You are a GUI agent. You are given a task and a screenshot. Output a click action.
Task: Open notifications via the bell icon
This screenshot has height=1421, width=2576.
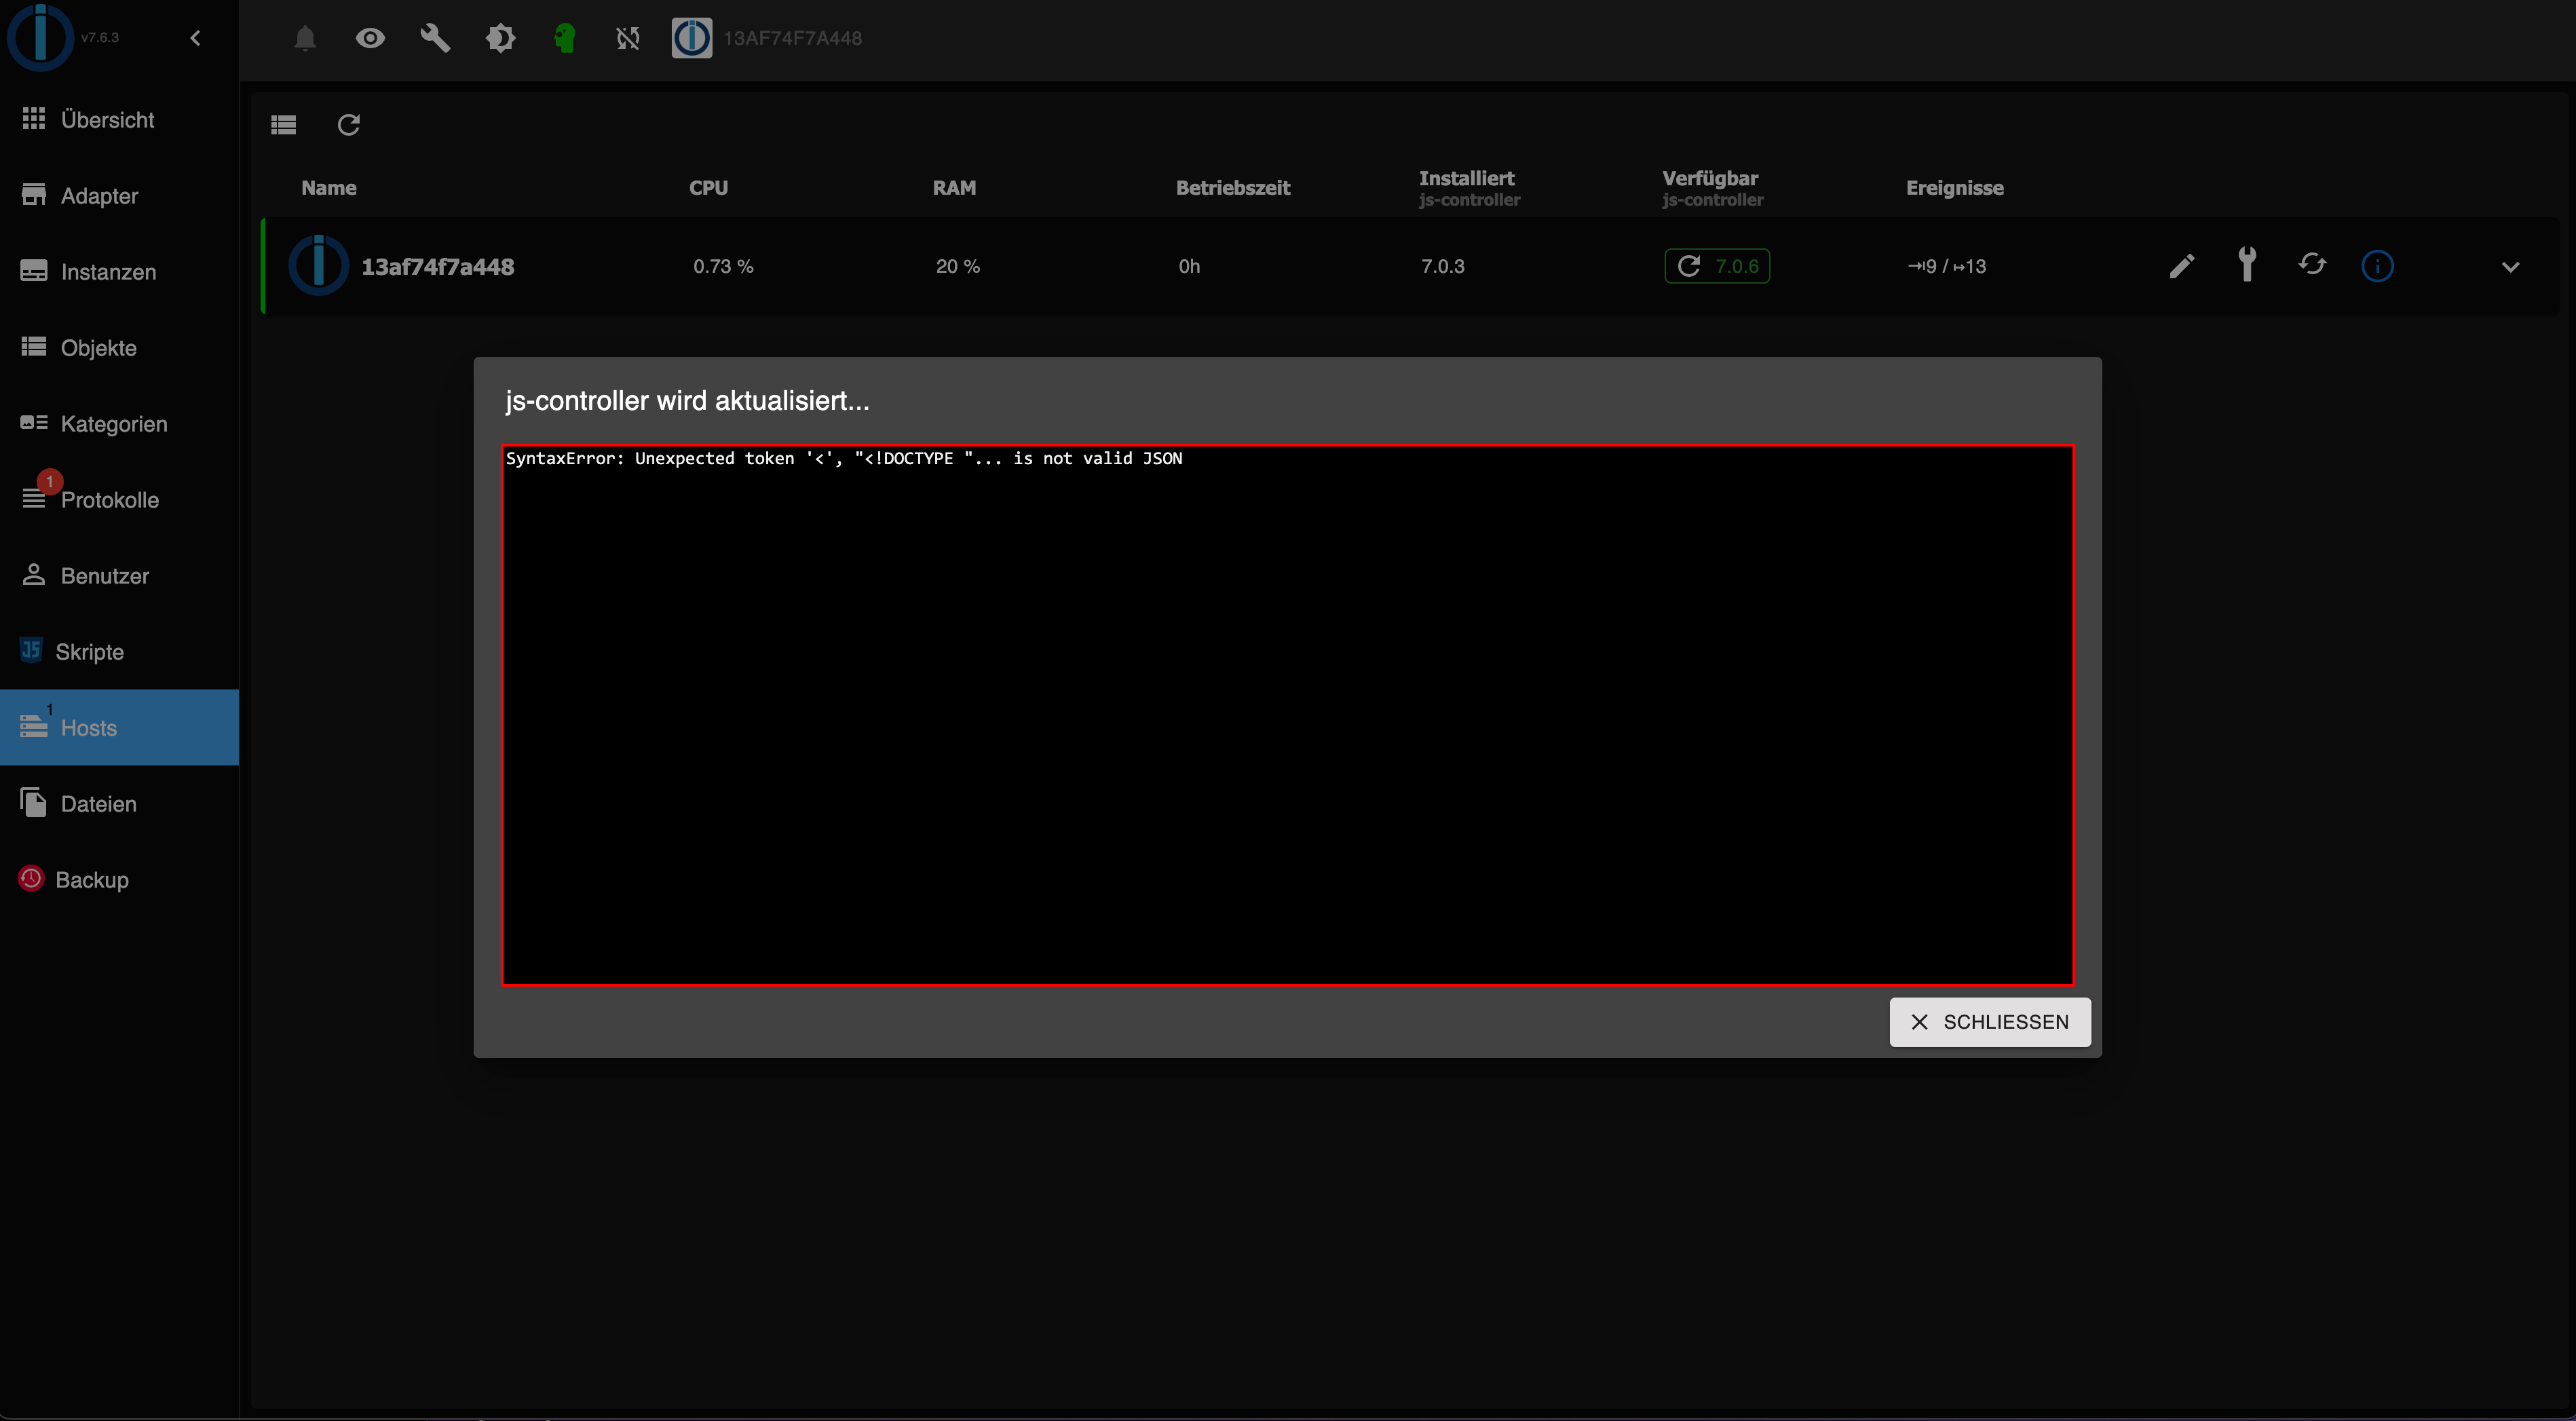coord(305,38)
